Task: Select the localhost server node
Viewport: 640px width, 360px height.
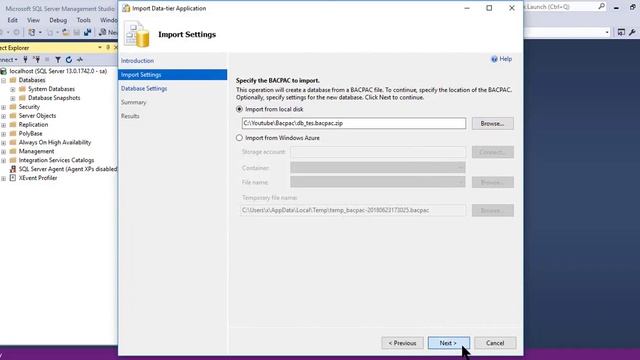Action: (x=58, y=71)
